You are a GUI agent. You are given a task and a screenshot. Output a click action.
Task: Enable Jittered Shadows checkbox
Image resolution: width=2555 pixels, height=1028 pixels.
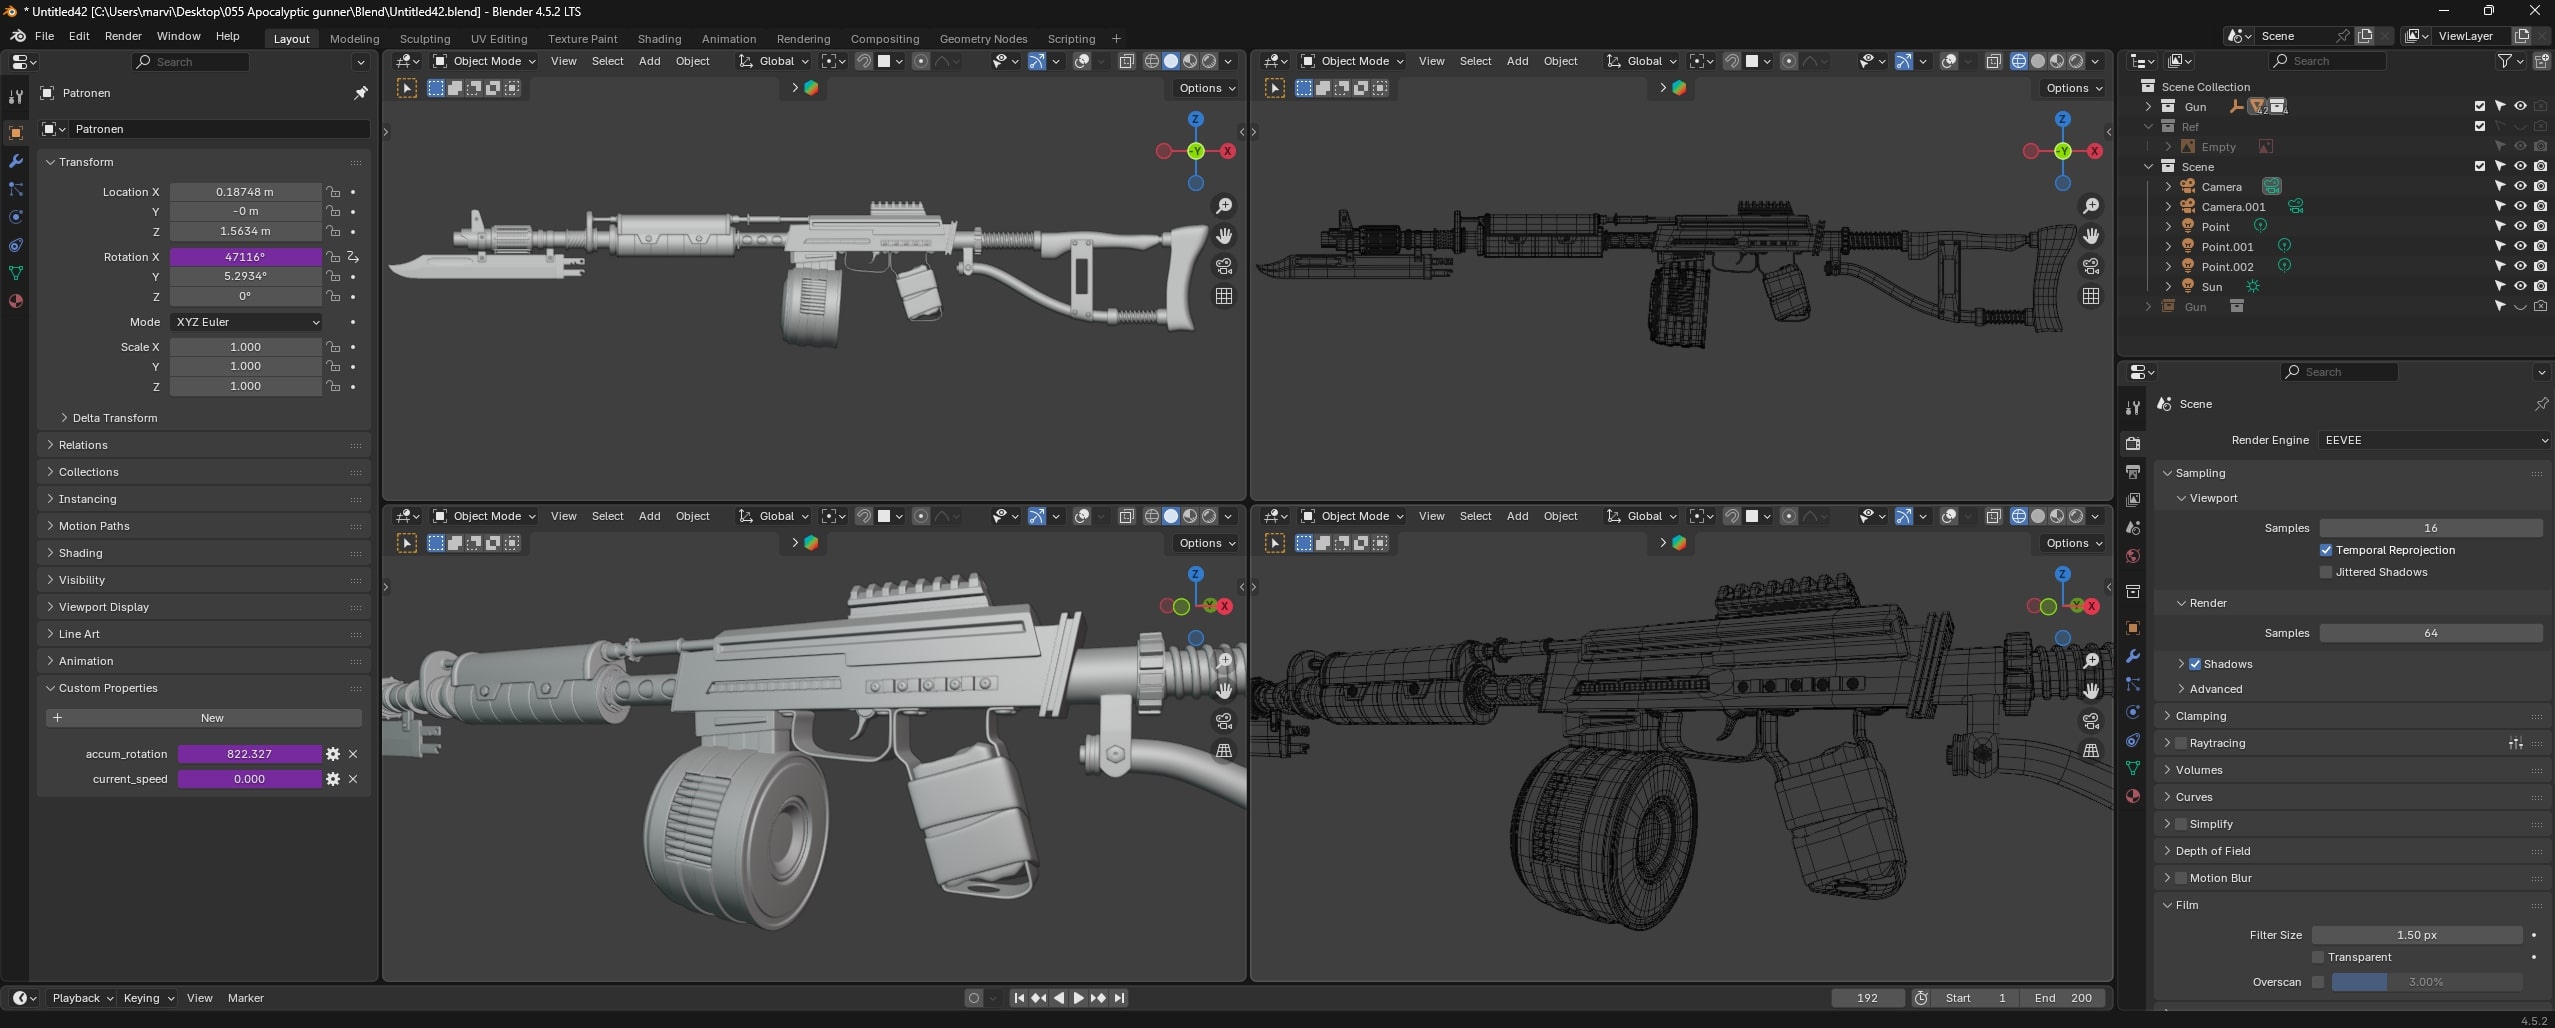point(2326,572)
